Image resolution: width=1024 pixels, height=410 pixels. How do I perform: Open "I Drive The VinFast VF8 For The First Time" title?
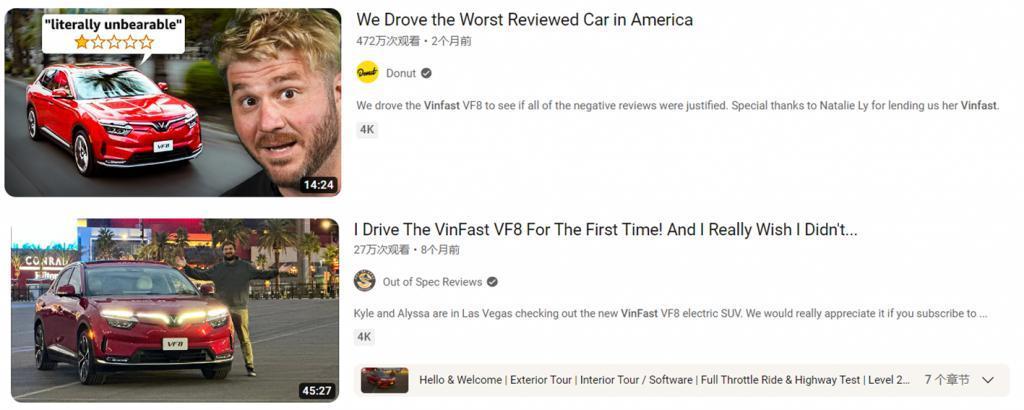point(605,229)
